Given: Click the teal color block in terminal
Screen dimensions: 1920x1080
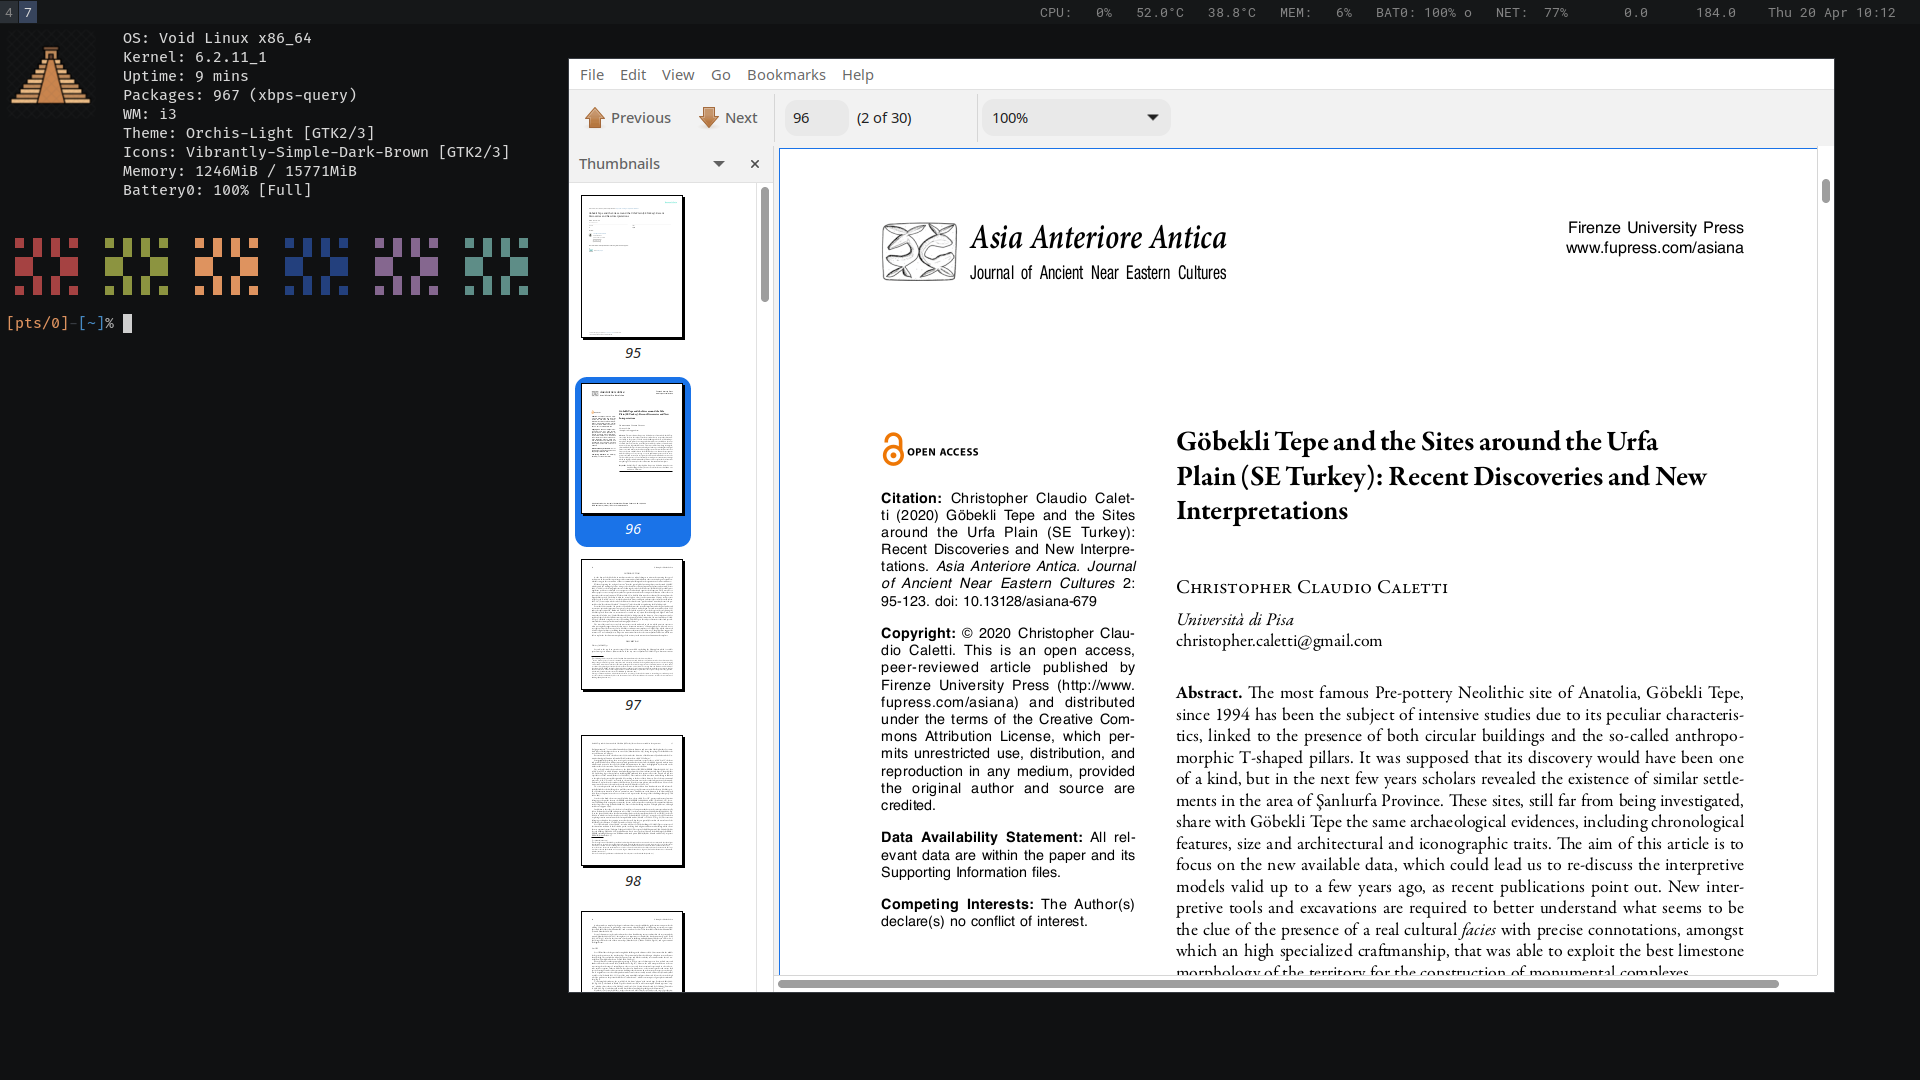Looking at the screenshot, I should coord(496,266).
